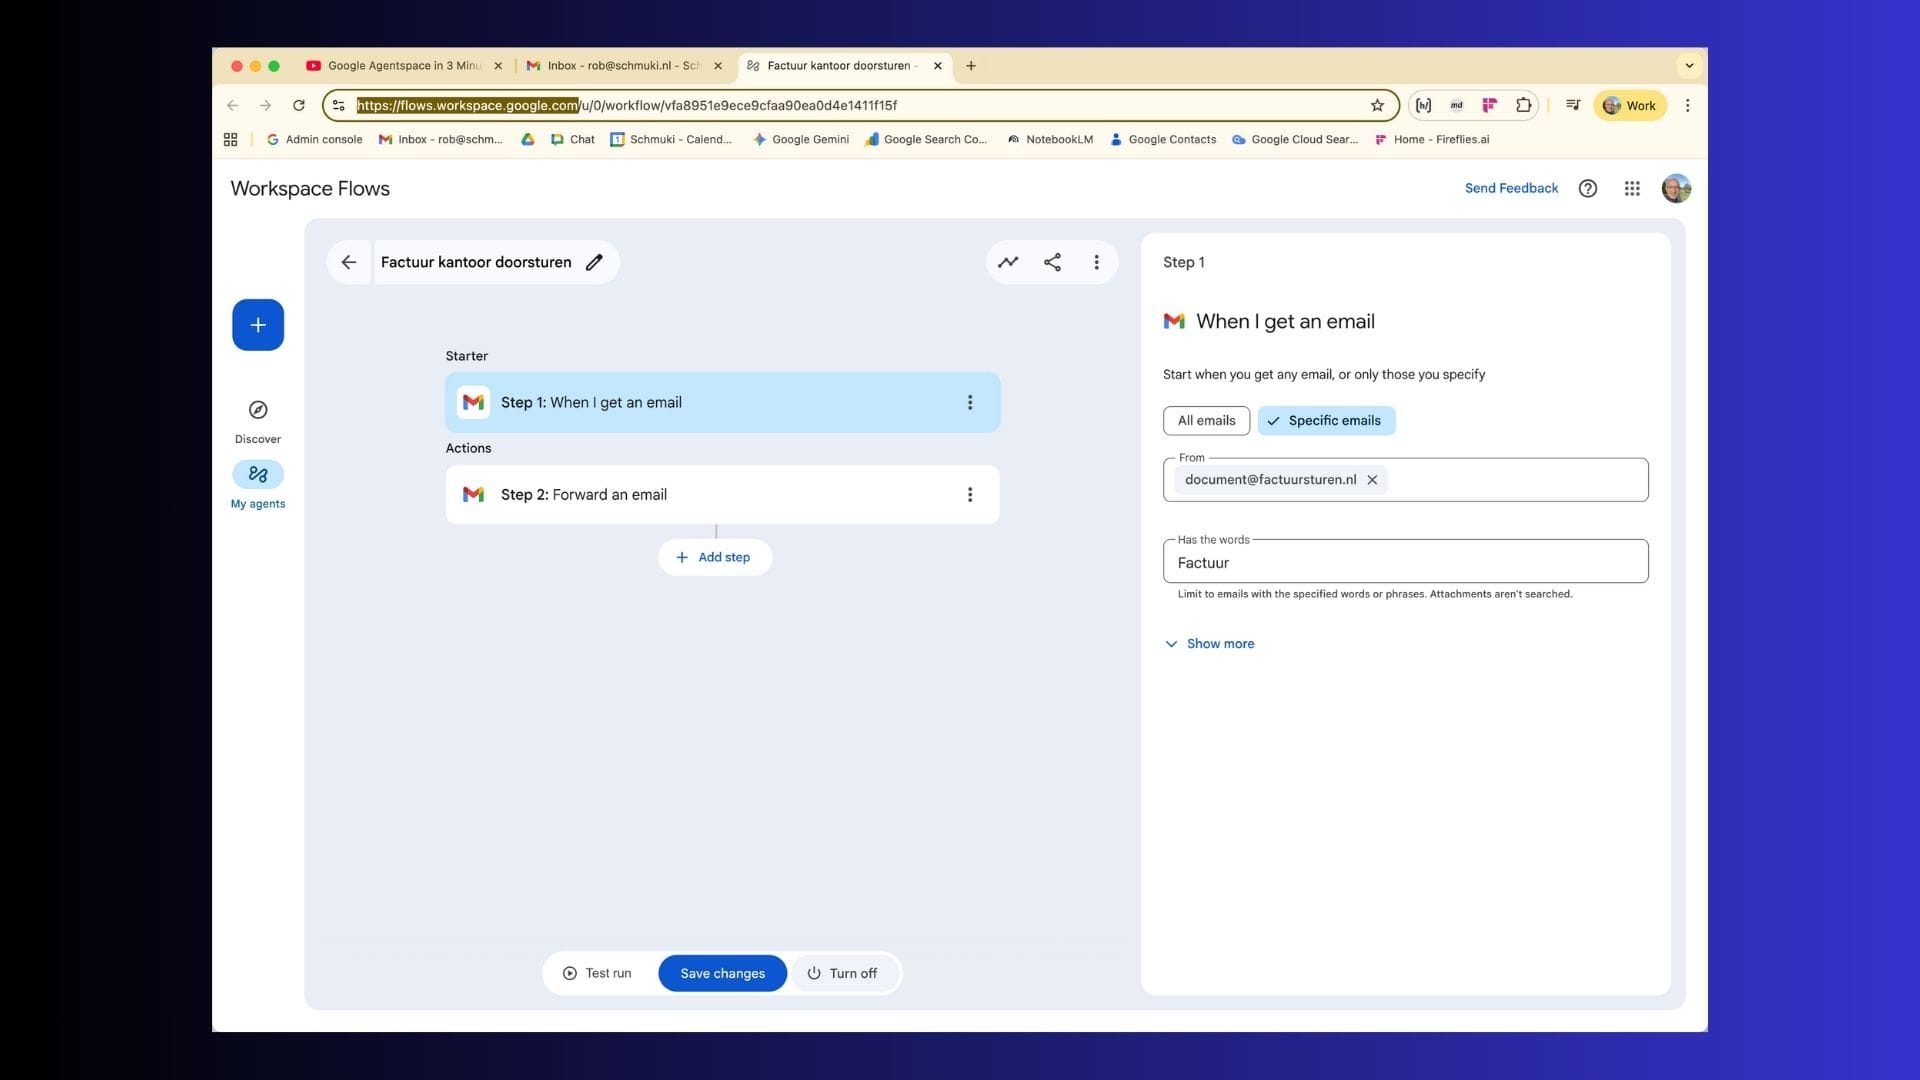Click the blue plus create button
The image size is (1920, 1080).
258,325
